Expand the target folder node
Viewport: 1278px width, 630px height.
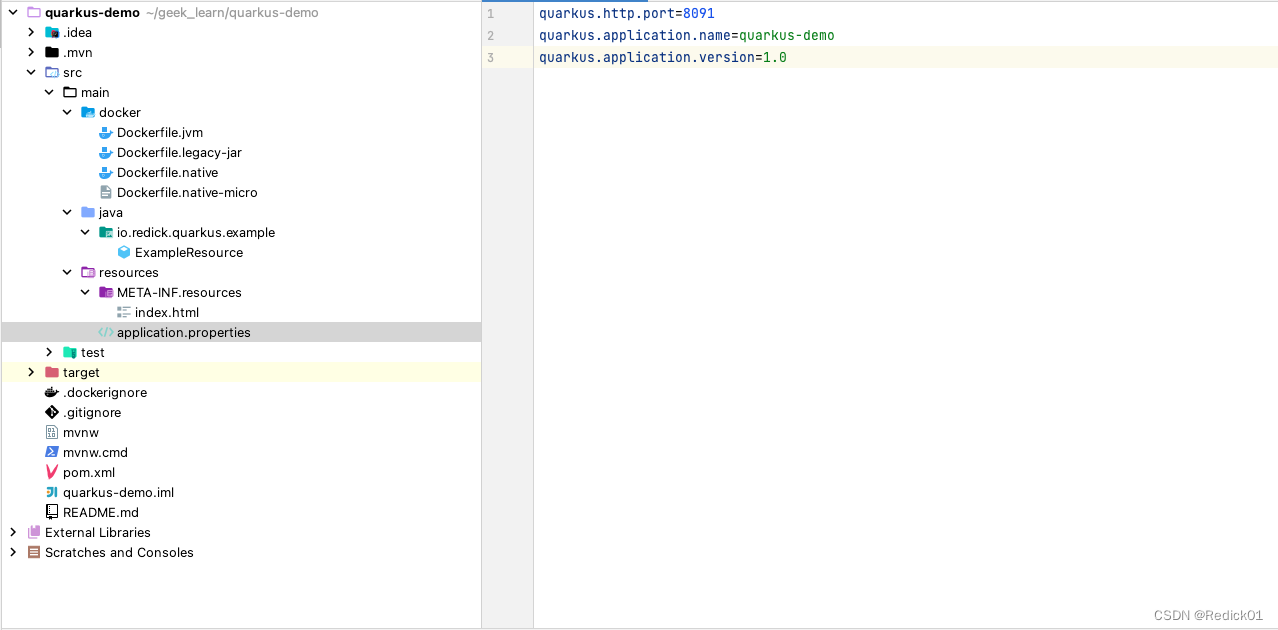[30, 372]
